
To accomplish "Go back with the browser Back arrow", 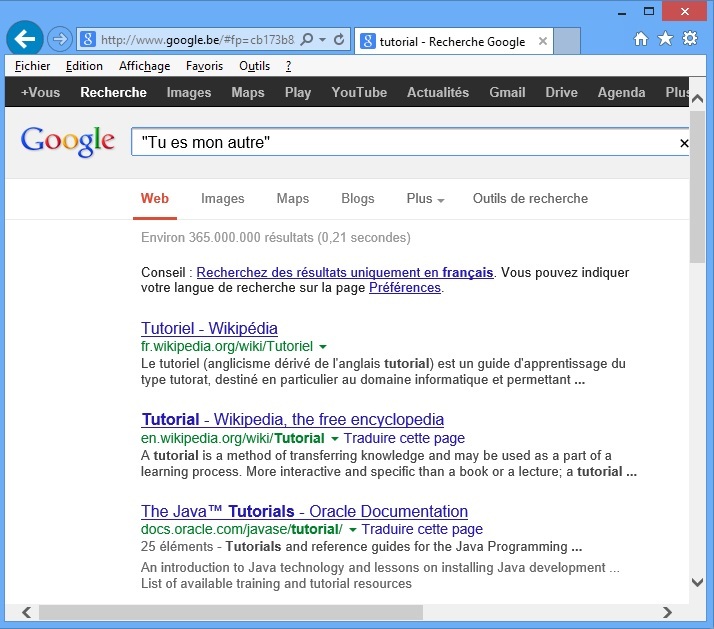I will tap(25, 39).
